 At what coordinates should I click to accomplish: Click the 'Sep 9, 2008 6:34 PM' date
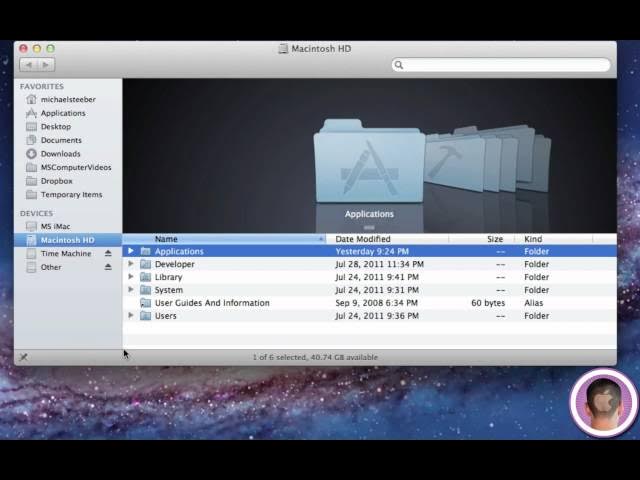point(376,303)
